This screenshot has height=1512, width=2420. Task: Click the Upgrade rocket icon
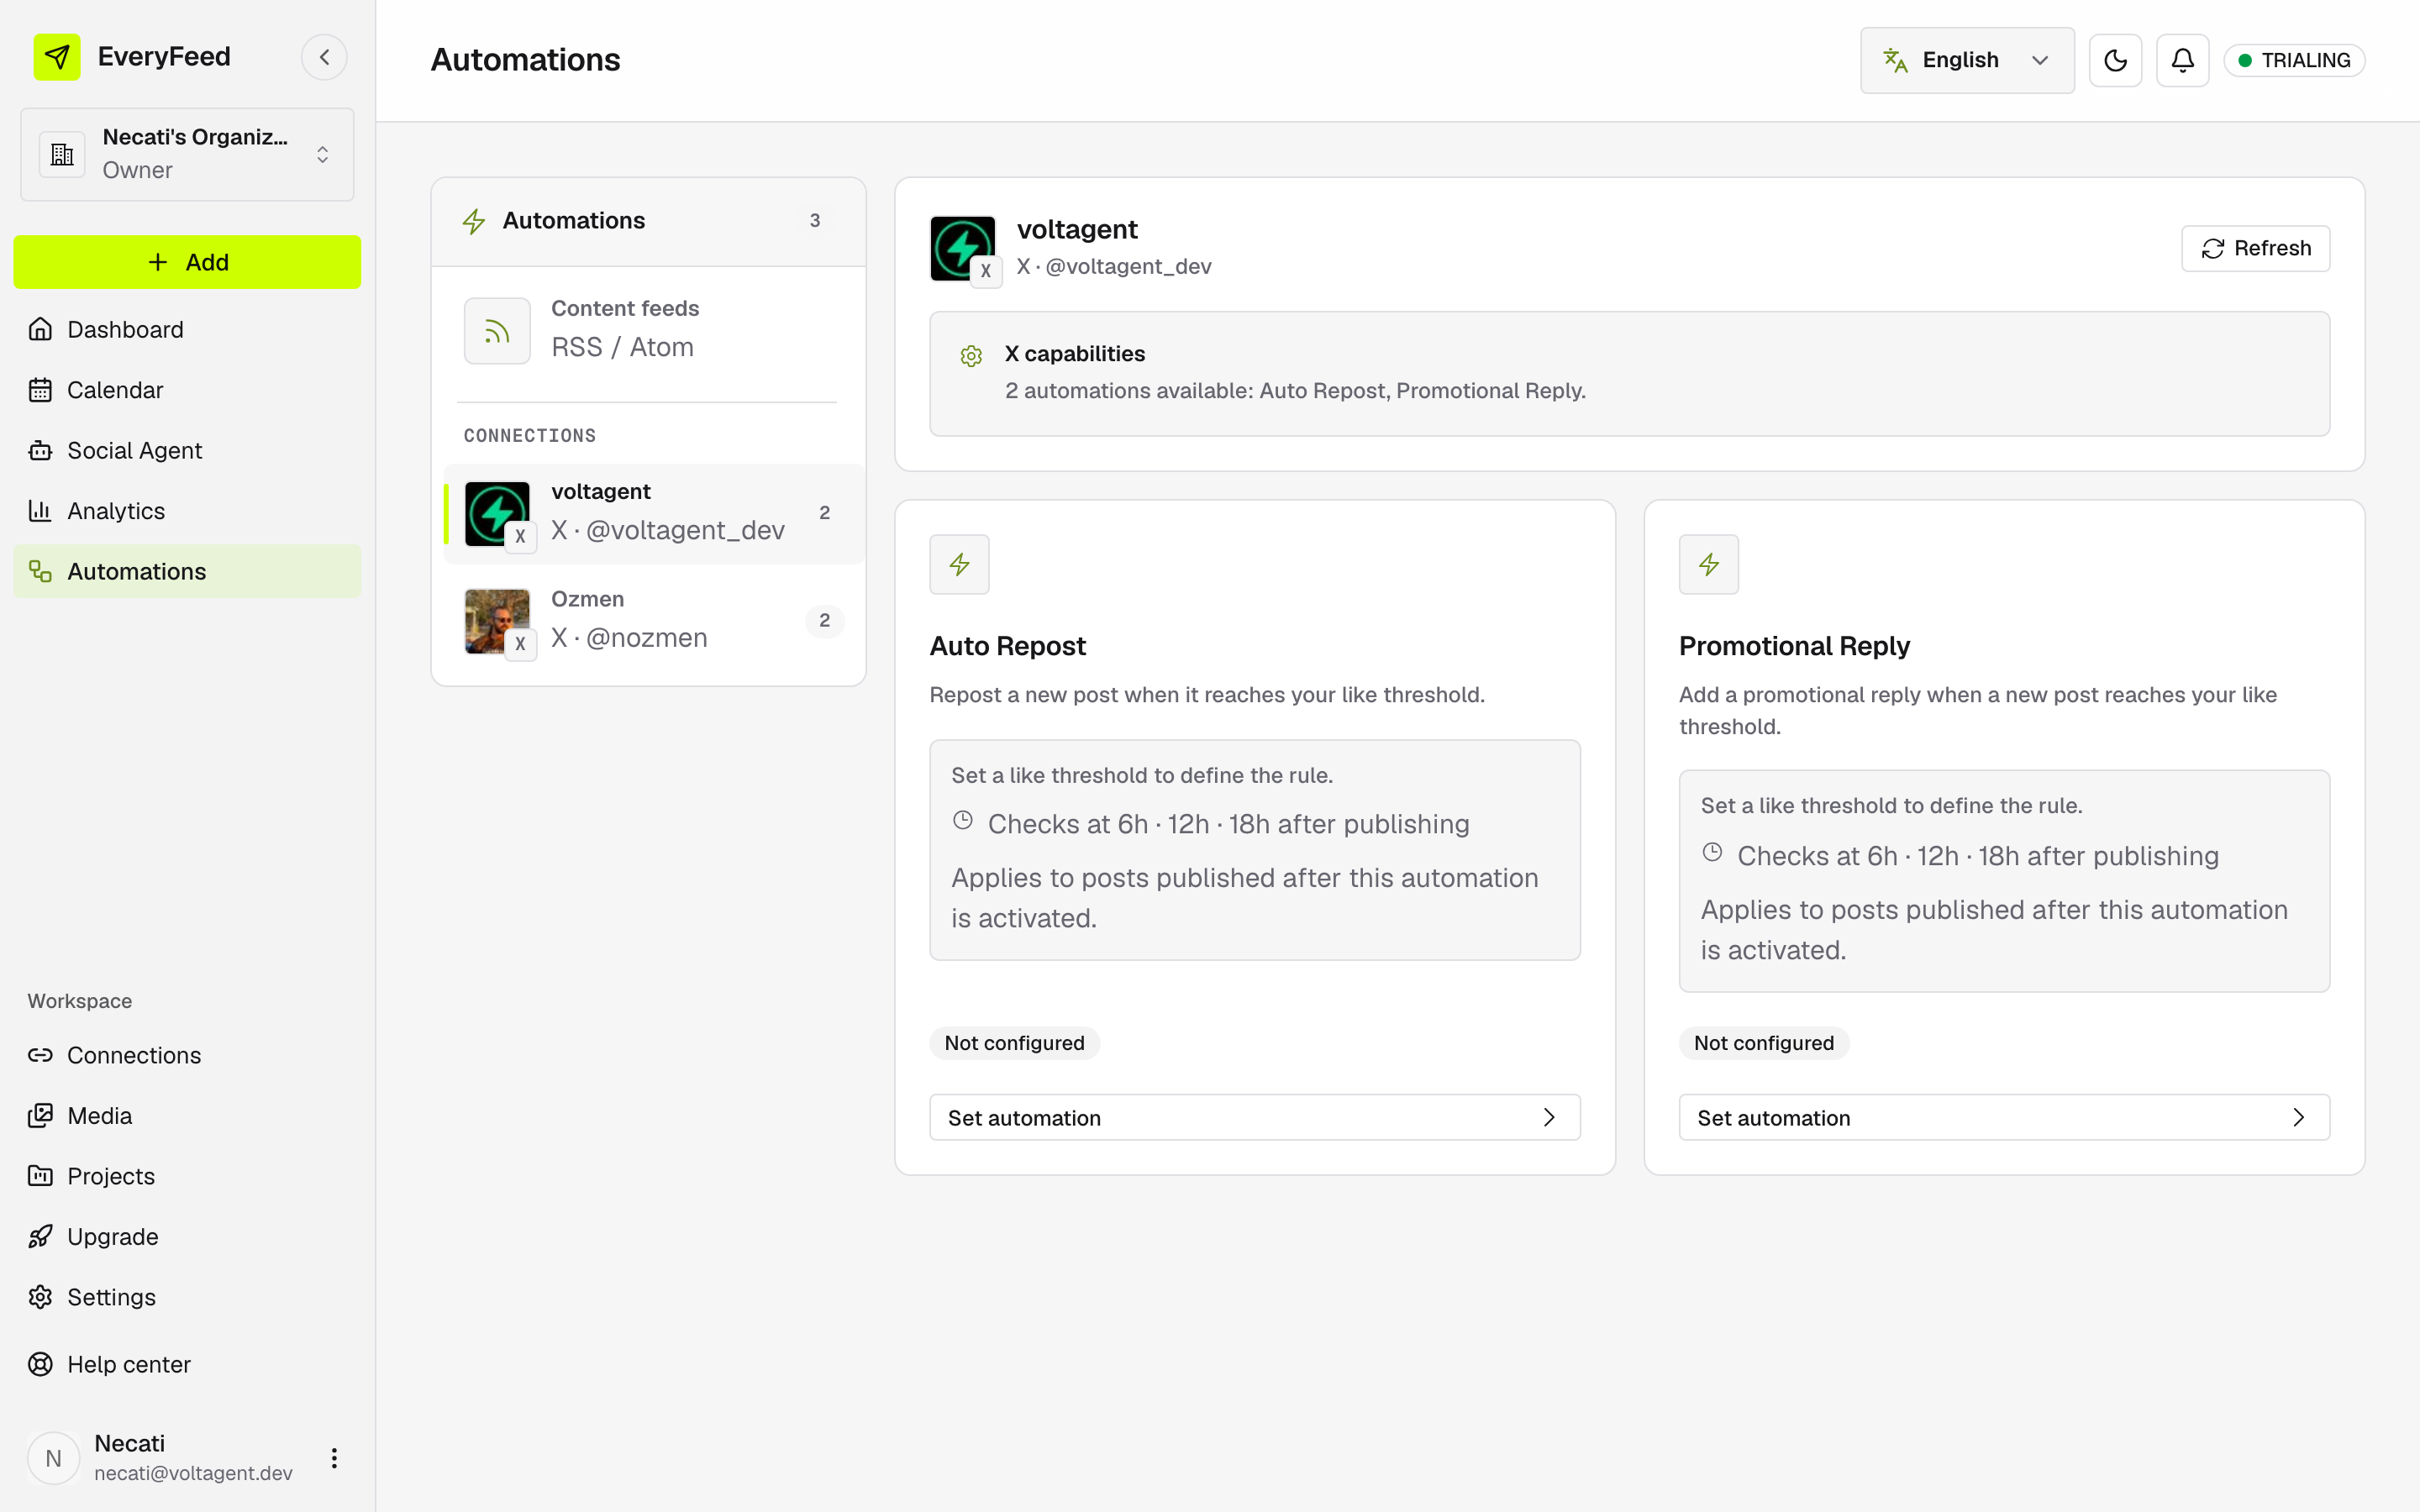coord(40,1236)
